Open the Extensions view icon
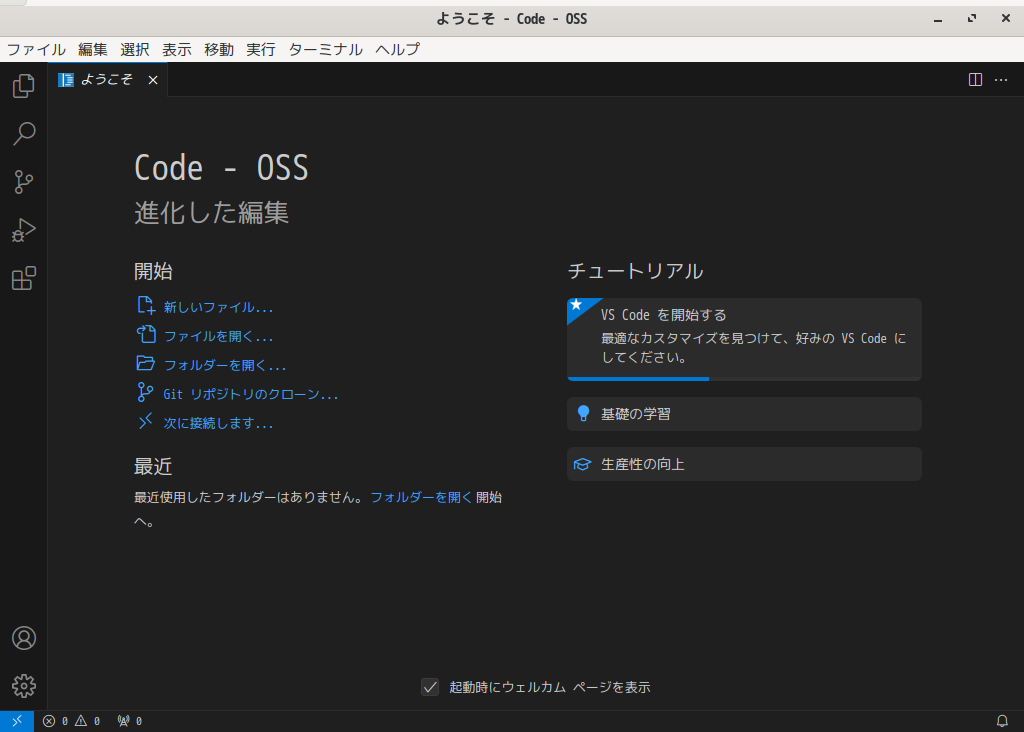Image resolution: width=1024 pixels, height=732 pixels. pyautogui.click(x=24, y=278)
